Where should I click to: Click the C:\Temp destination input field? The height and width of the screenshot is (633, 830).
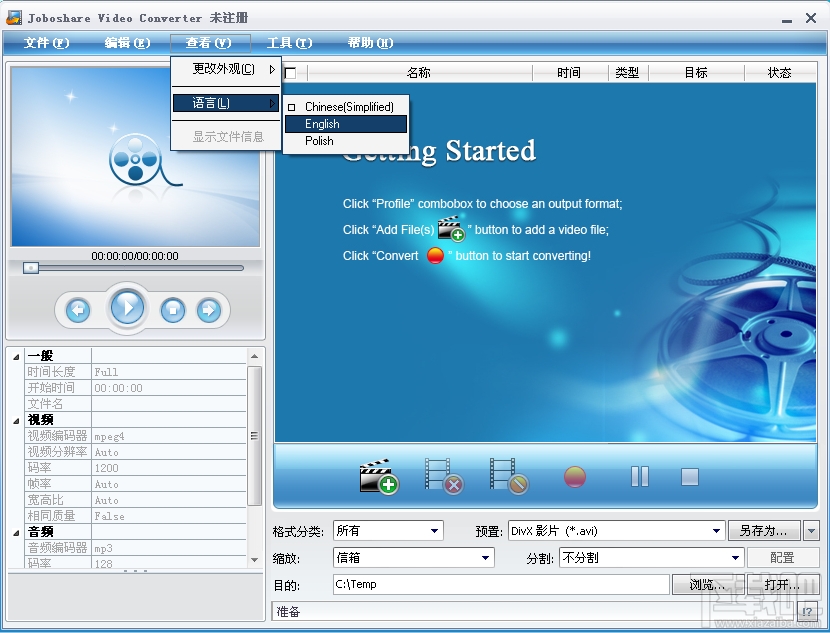pyautogui.click(x=500, y=584)
